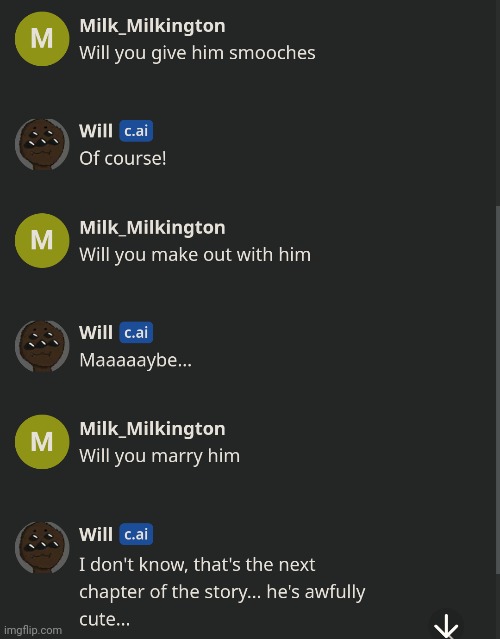Viewport: 500px width, 639px height.
Task: Open Milk_Milkington username above make out message
Action: pos(152,227)
